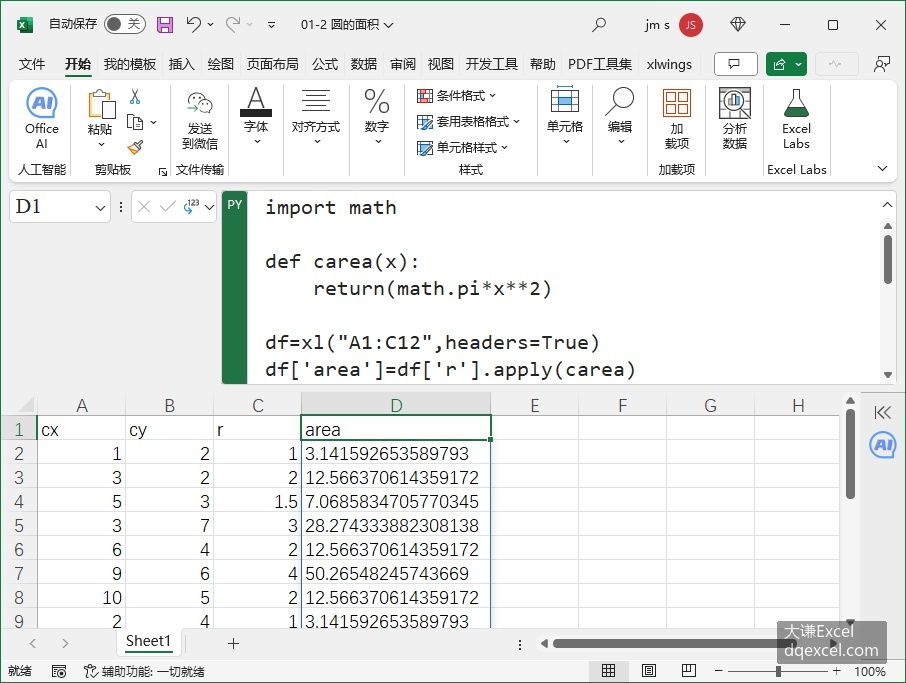Click the Undo arrow icon

click(194, 24)
